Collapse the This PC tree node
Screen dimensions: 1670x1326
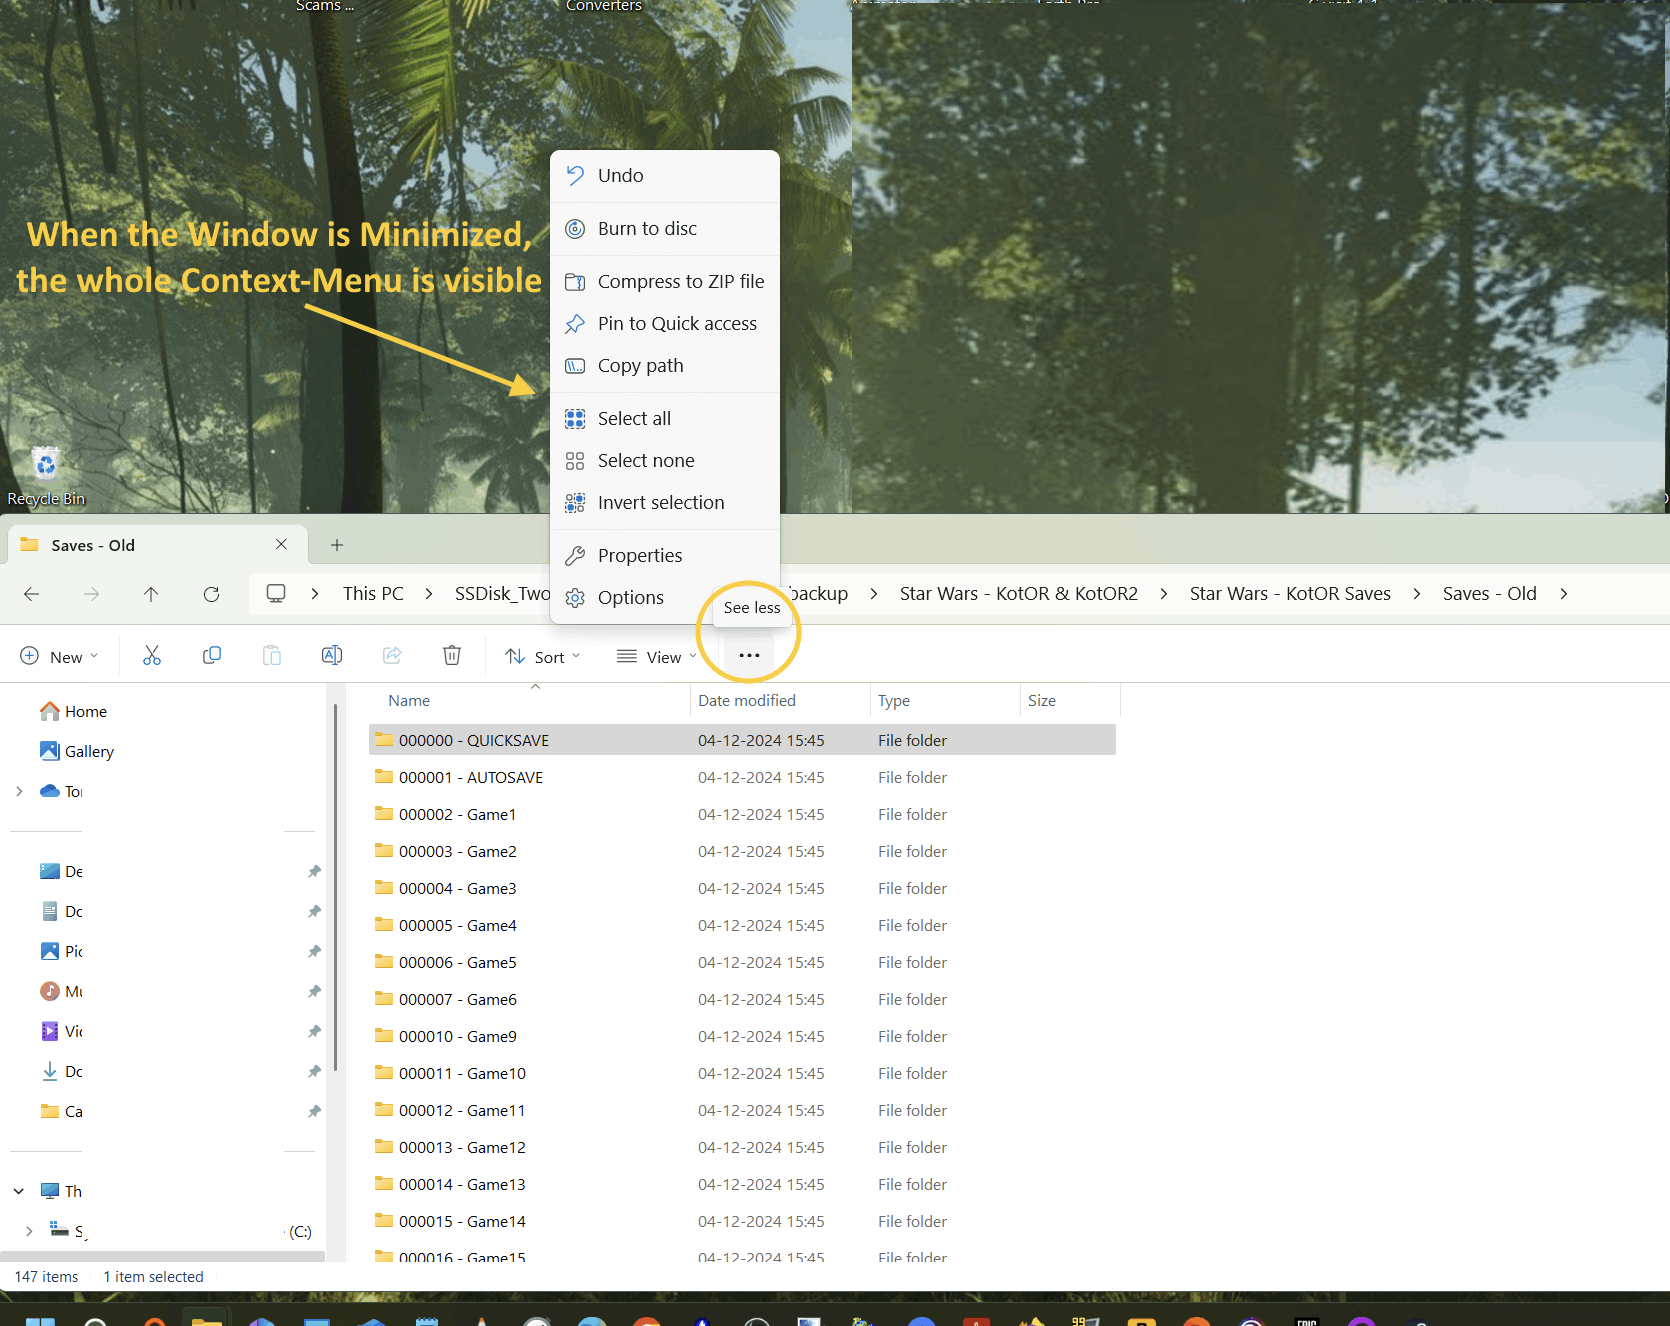pos(19,1192)
